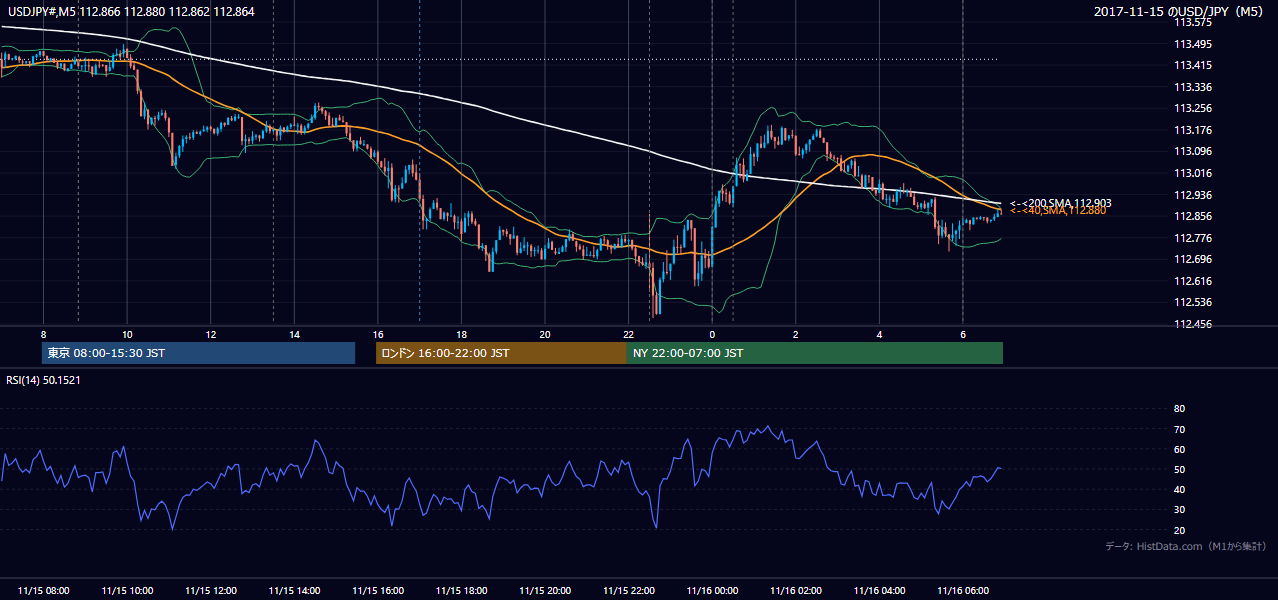The image size is (1278, 600).
Task: Click the 11/15 08:00 time label
Action: (x=43, y=591)
